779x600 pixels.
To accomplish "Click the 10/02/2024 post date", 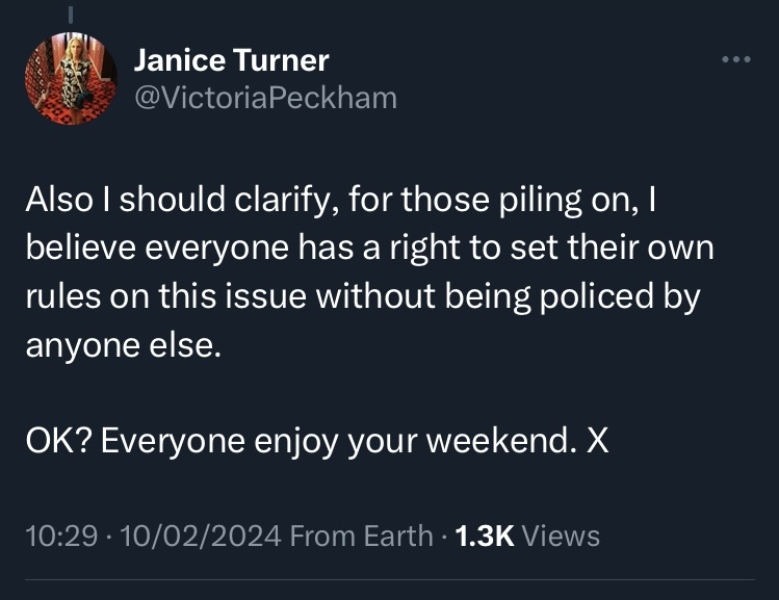I will point(200,536).
